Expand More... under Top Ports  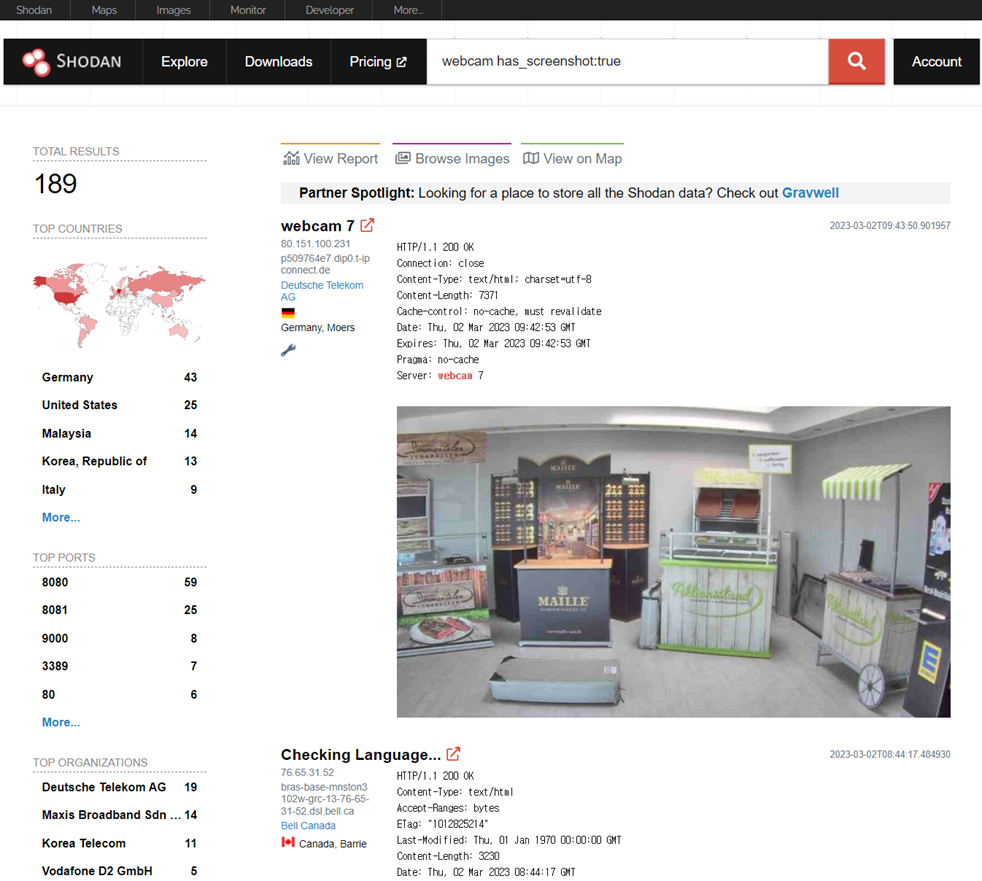click(61, 722)
